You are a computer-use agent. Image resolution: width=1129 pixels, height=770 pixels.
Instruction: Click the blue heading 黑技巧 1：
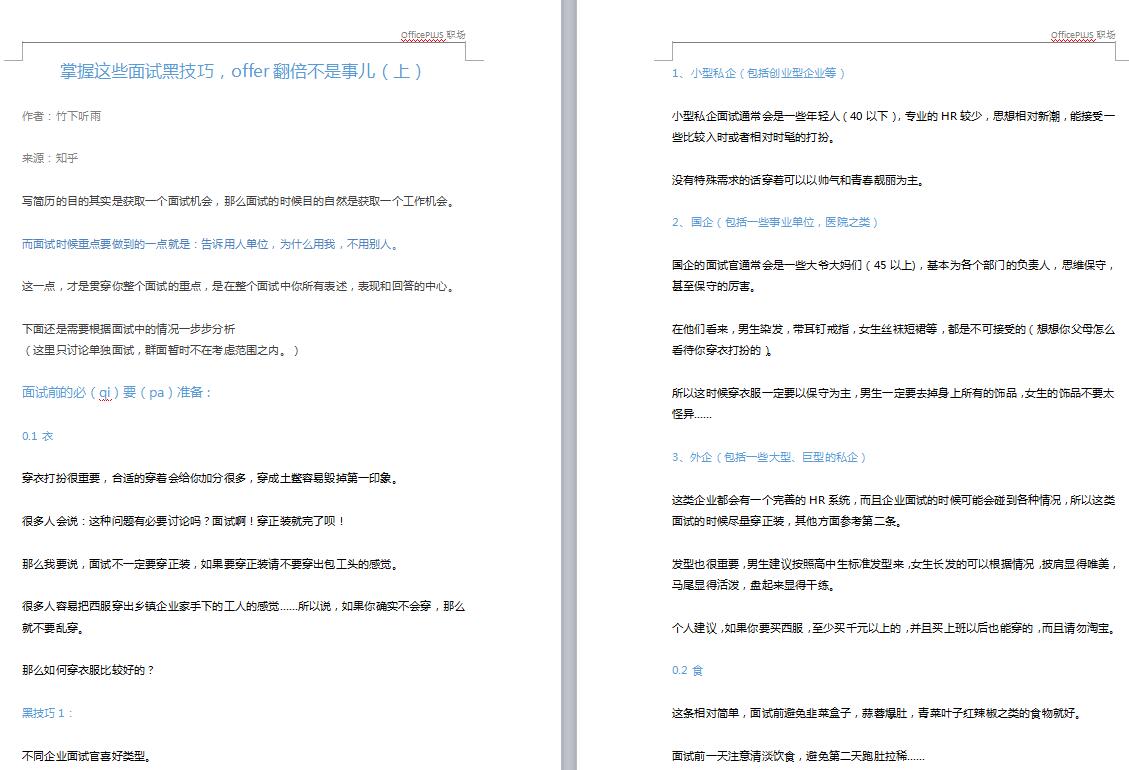48,713
